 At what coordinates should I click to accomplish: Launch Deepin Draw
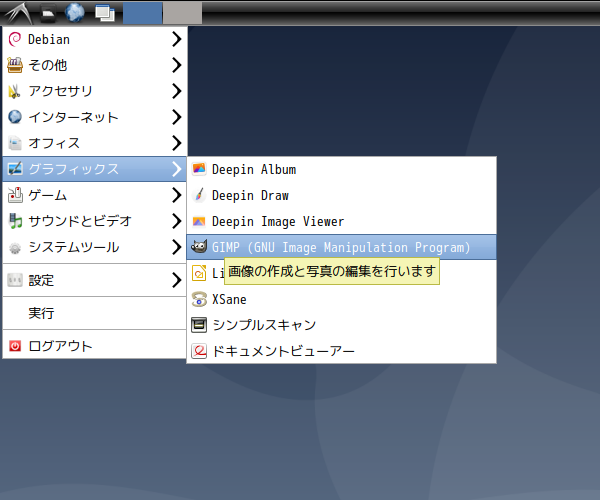tap(341, 195)
